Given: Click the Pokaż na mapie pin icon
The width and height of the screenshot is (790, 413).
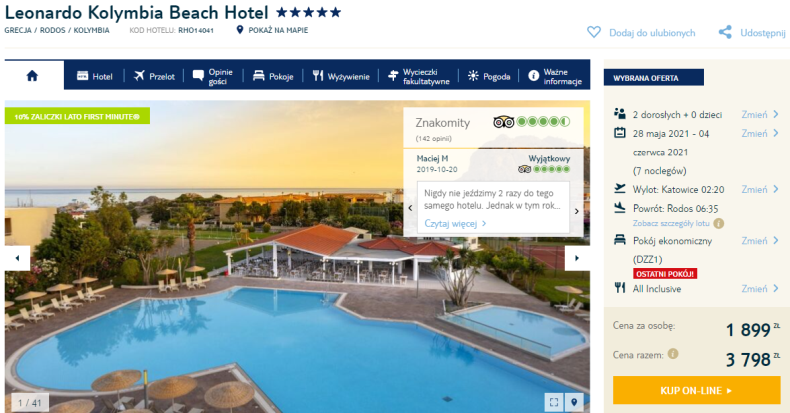Looking at the screenshot, I should point(240,30).
